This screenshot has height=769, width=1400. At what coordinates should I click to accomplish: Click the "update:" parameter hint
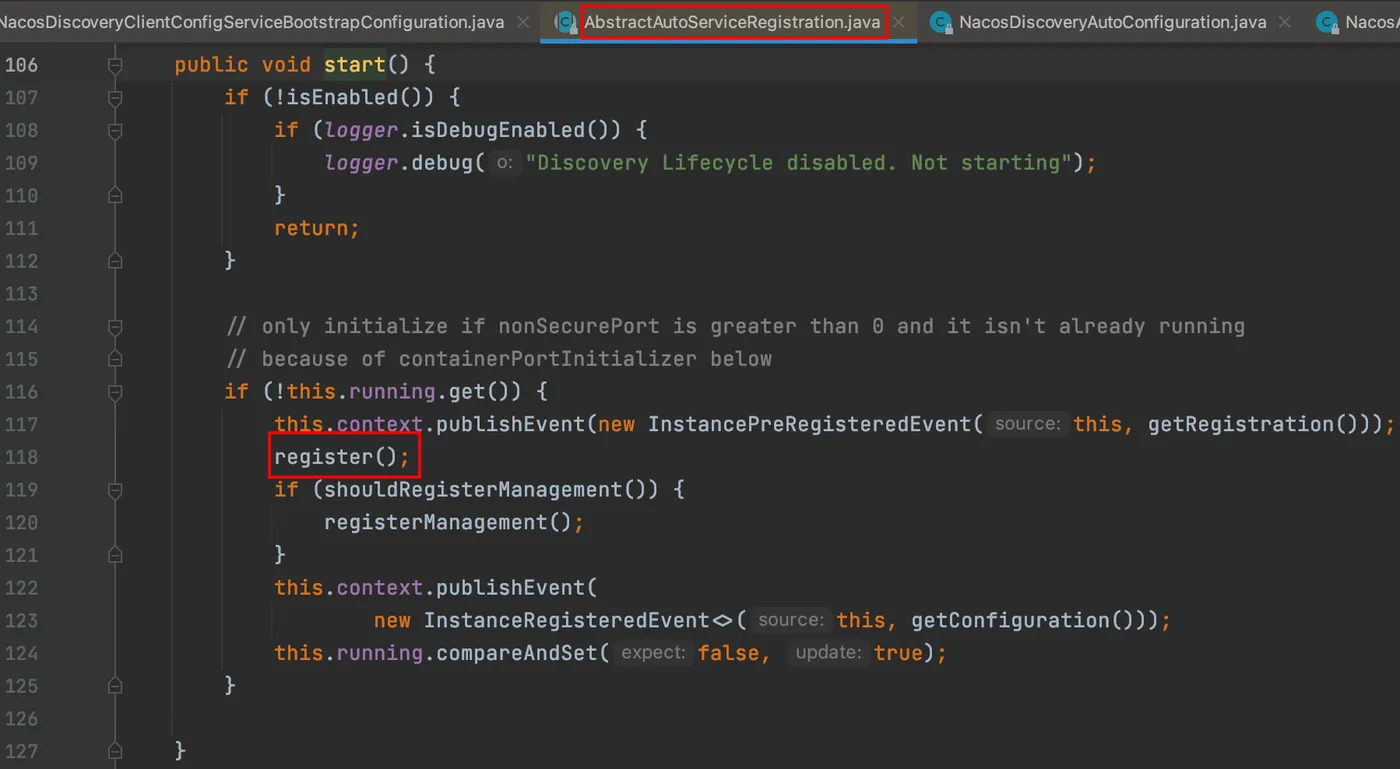pos(828,653)
